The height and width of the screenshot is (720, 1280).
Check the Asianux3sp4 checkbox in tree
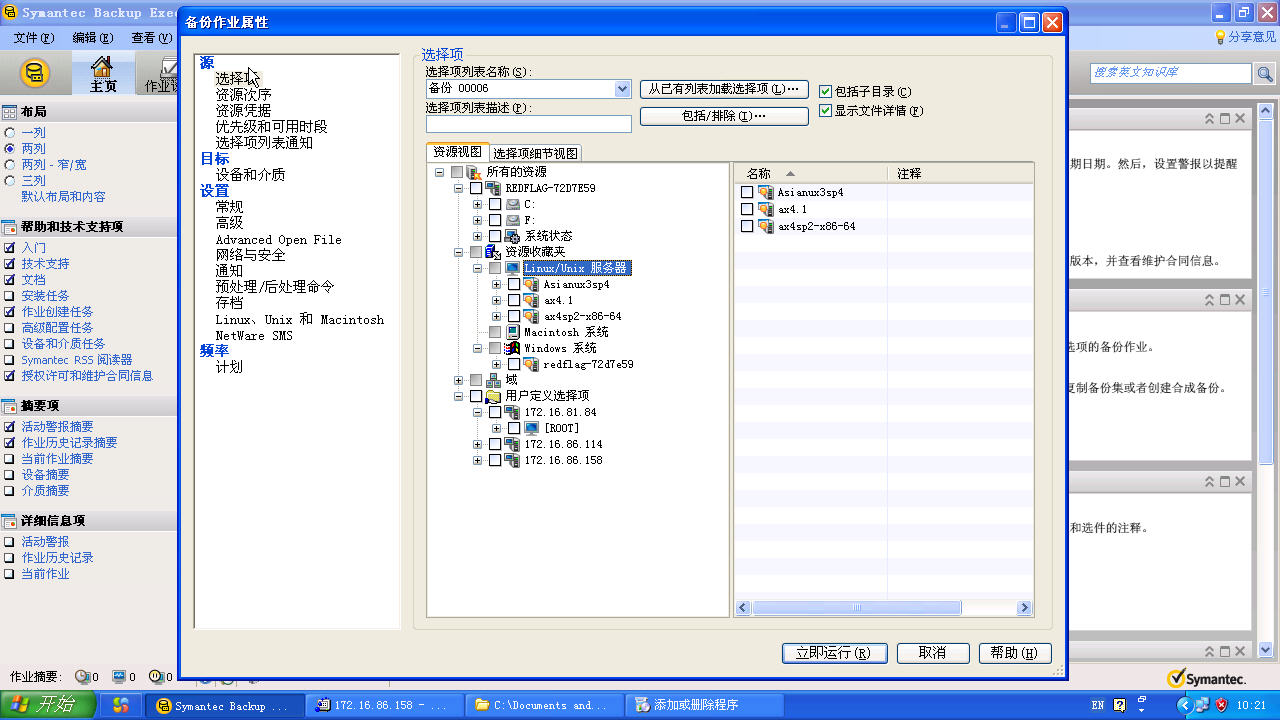click(x=514, y=285)
